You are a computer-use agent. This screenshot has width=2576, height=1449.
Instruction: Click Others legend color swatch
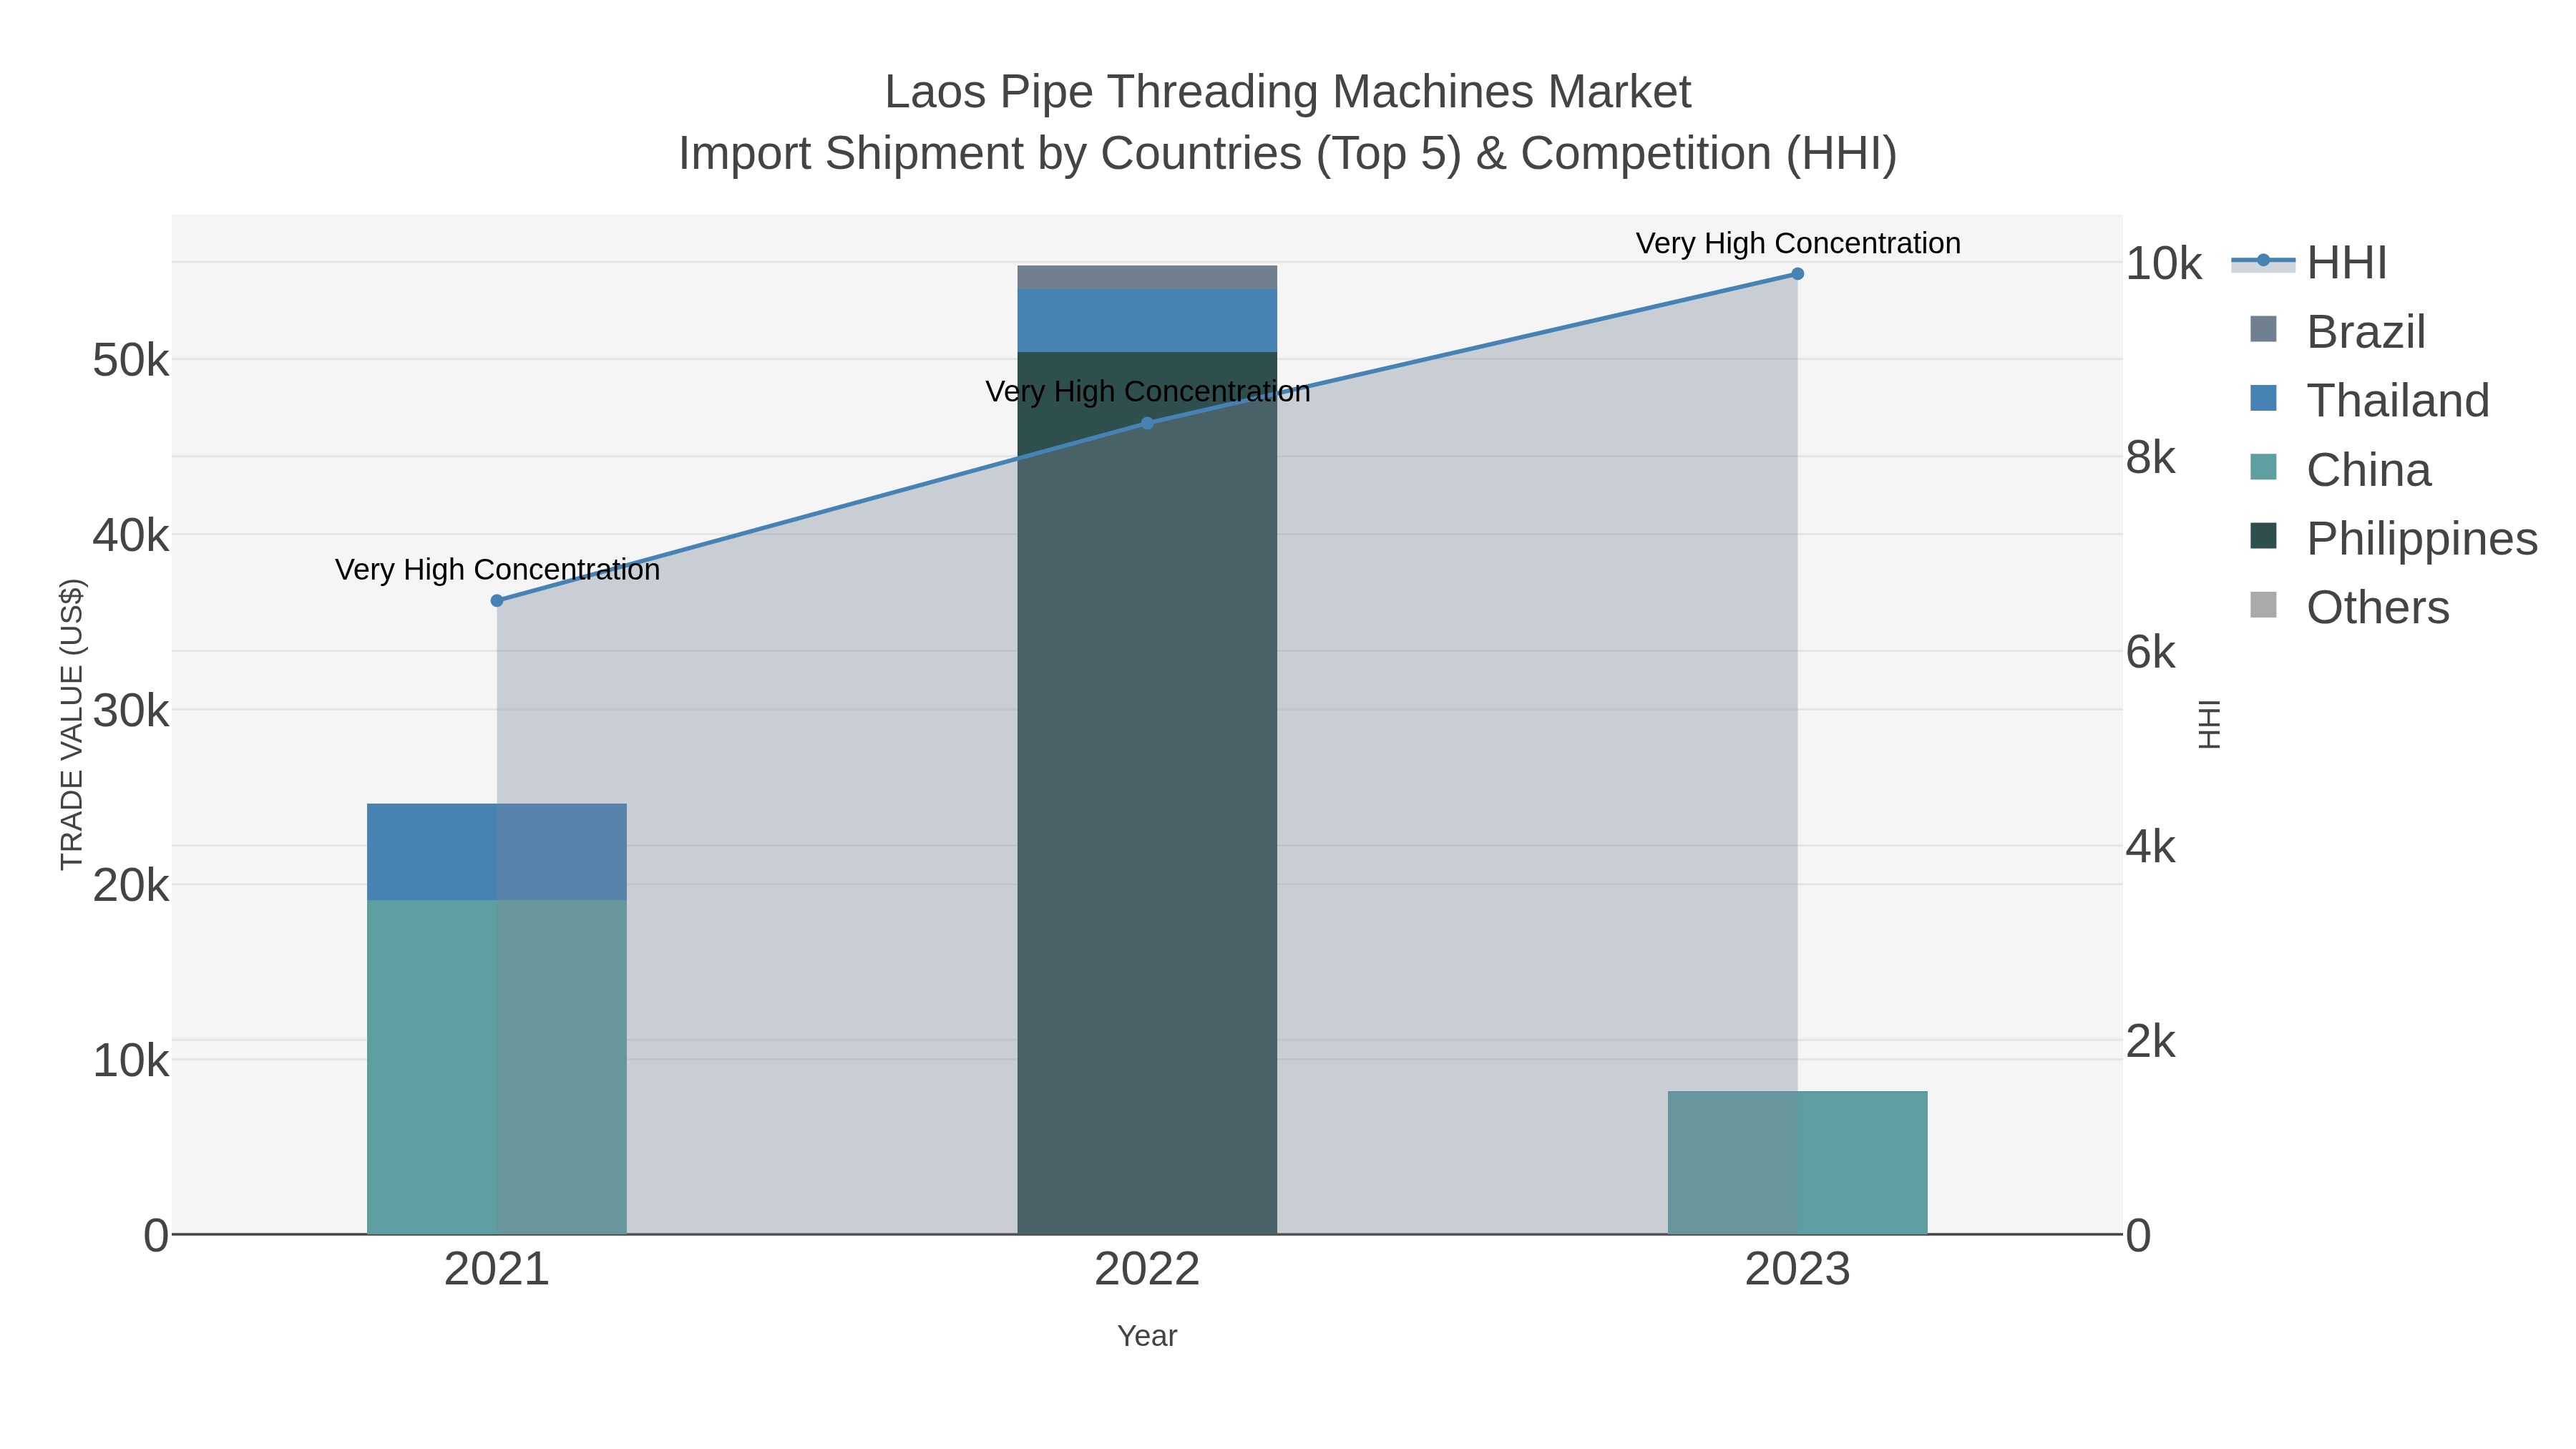coord(2263,605)
